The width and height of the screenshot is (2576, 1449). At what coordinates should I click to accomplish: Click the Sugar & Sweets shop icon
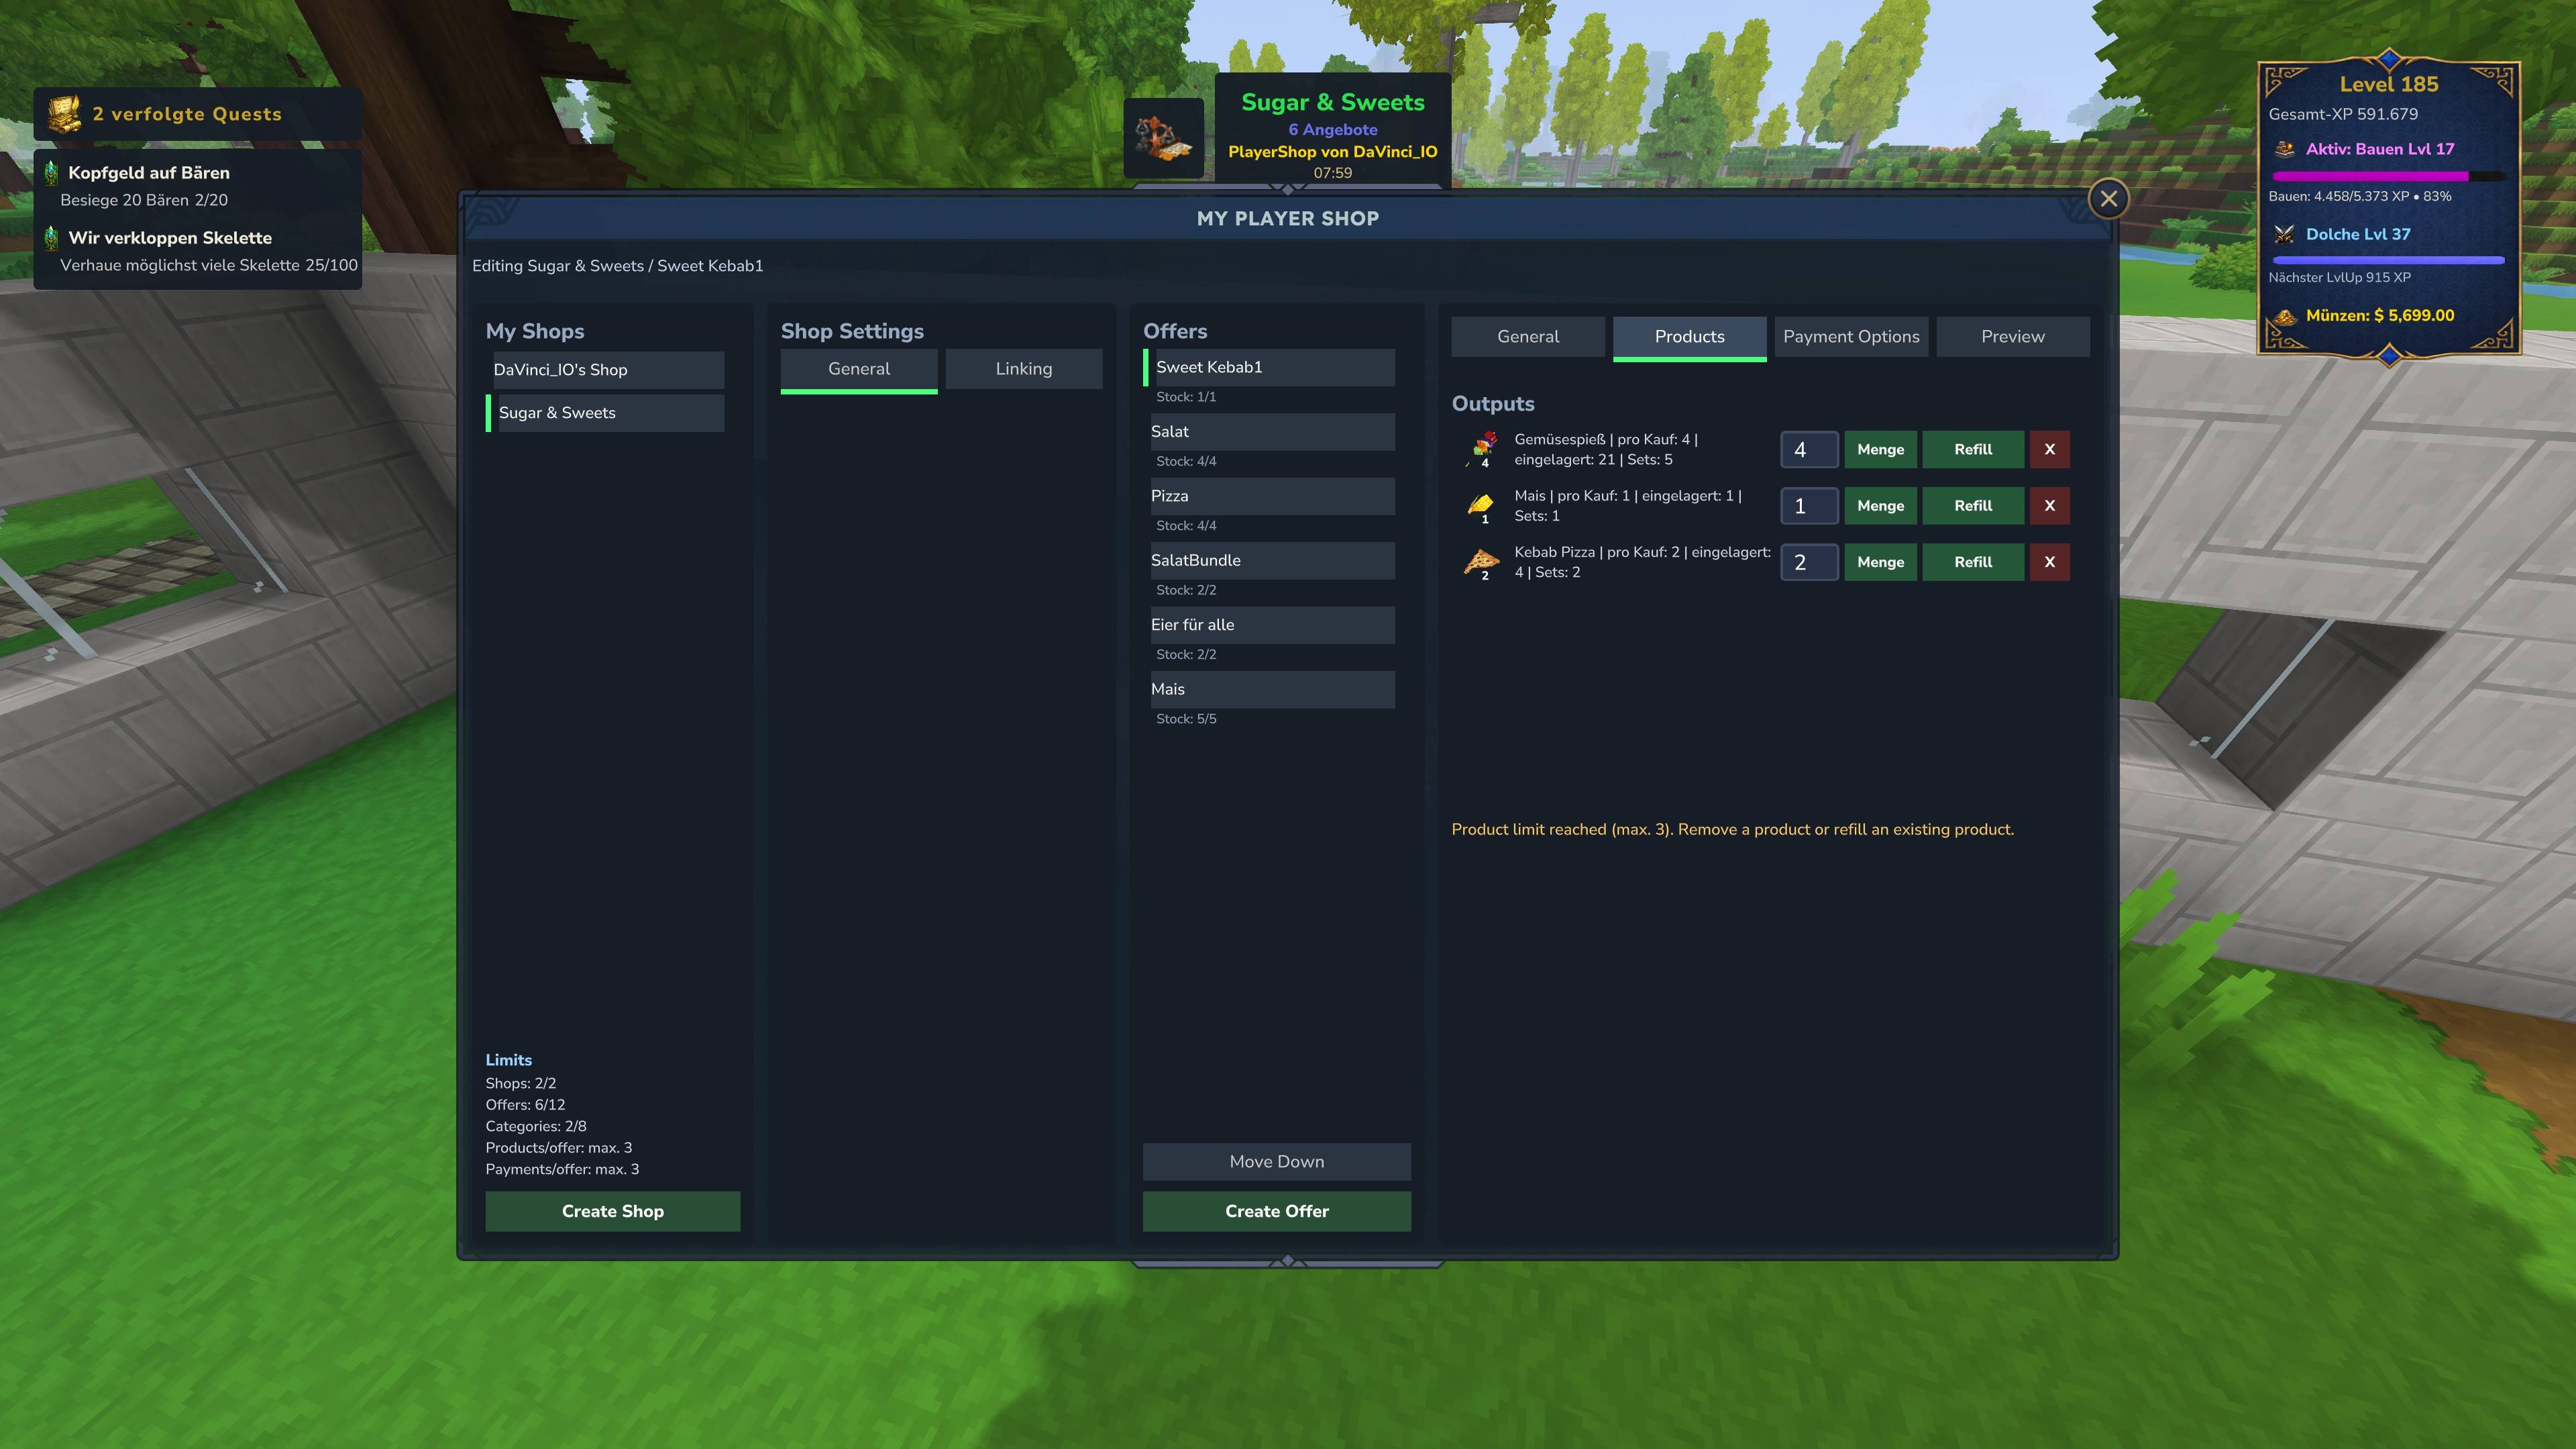[x=1163, y=138]
